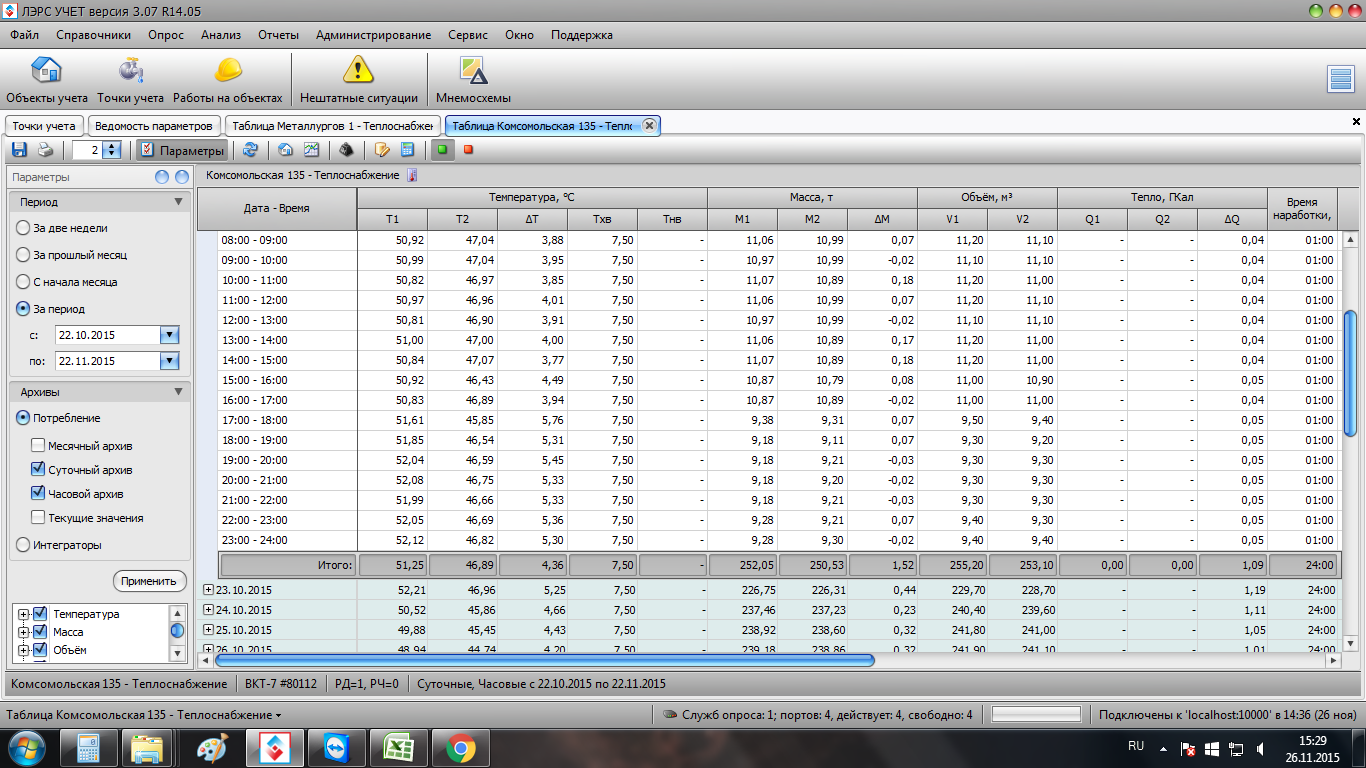This screenshot has width=1366, height=768.
Task: Switch to Точки учета tab
Action: [44, 126]
